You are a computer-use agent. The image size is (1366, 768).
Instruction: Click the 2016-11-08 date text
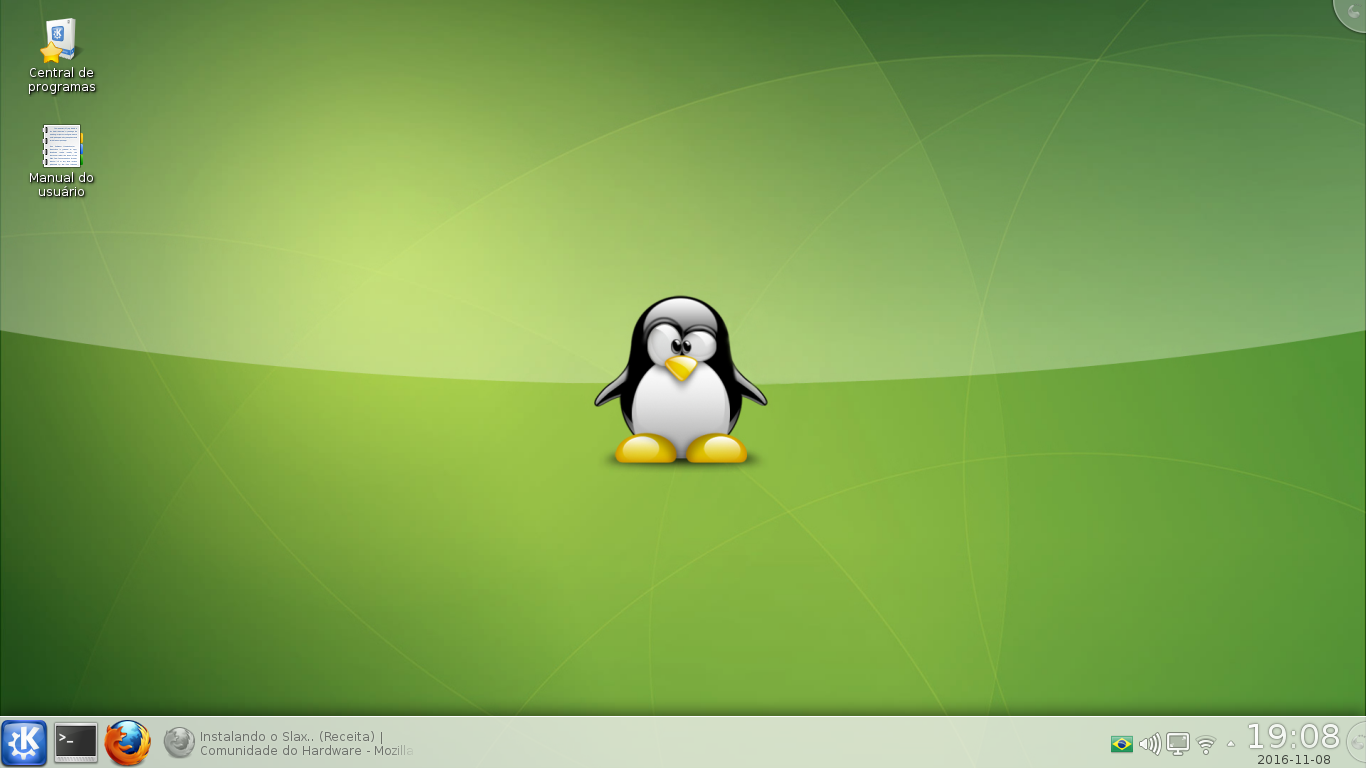(1294, 759)
